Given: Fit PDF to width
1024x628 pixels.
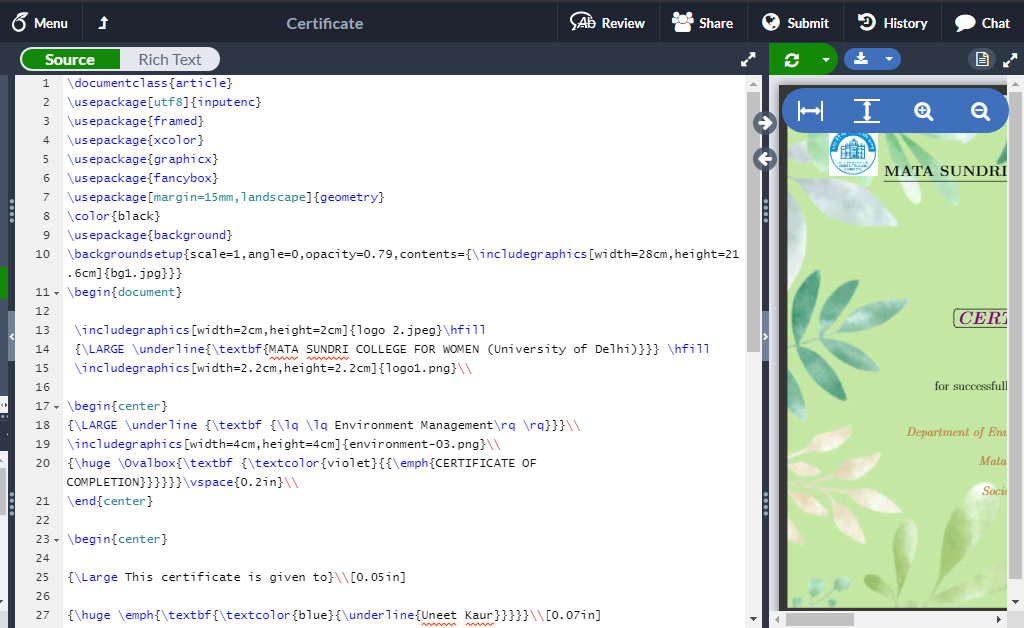Looking at the screenshot, I should click(810, 111).
